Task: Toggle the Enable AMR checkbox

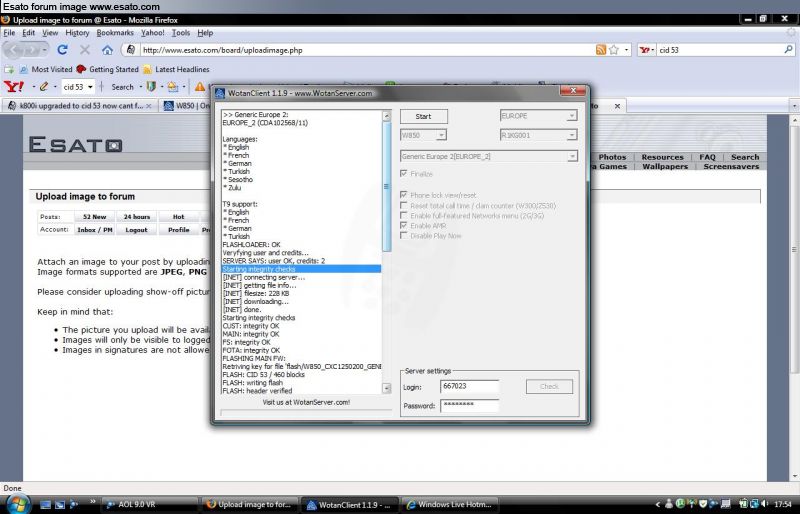Action: [x=404, y=226]
